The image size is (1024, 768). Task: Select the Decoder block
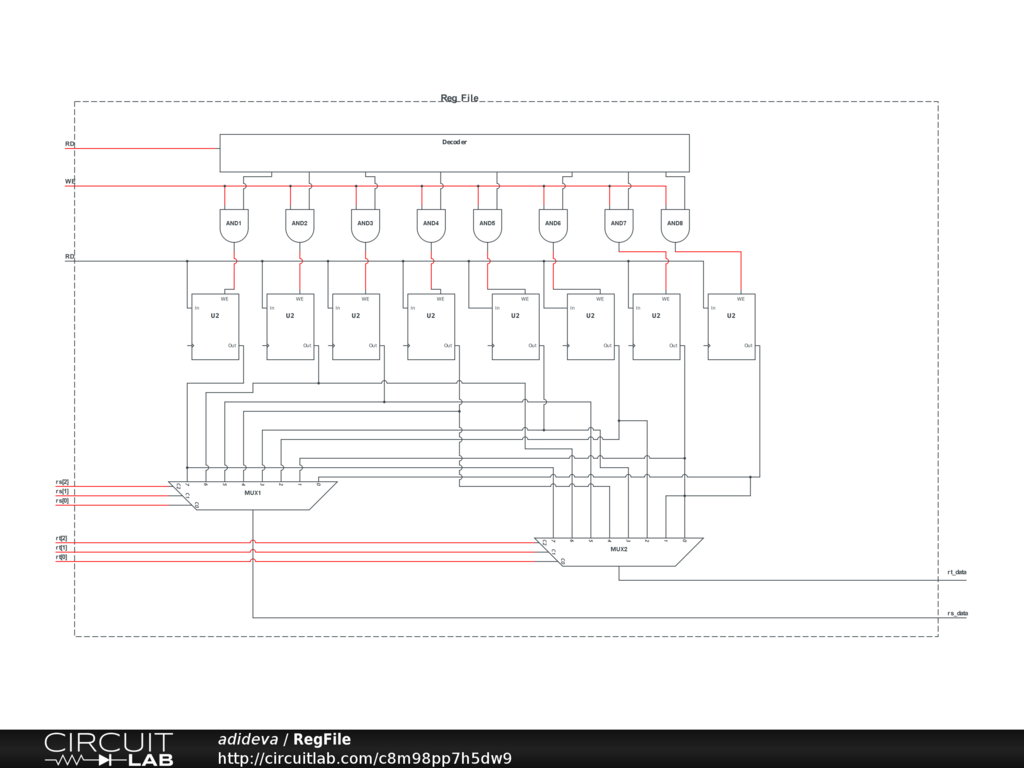454,152
